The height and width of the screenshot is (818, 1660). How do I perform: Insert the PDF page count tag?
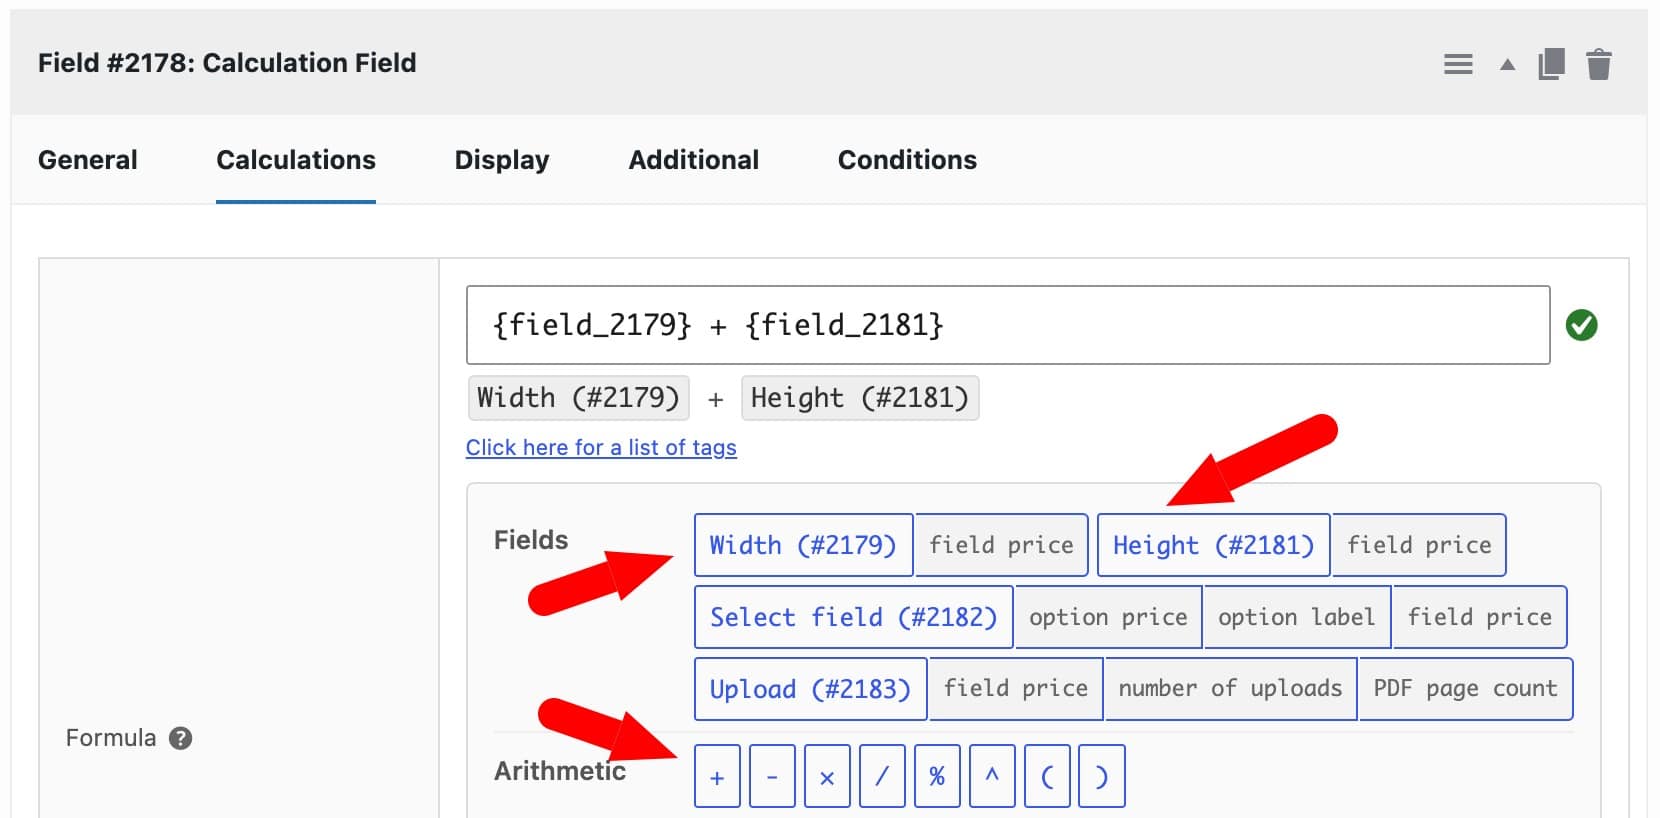[1465, 689]
